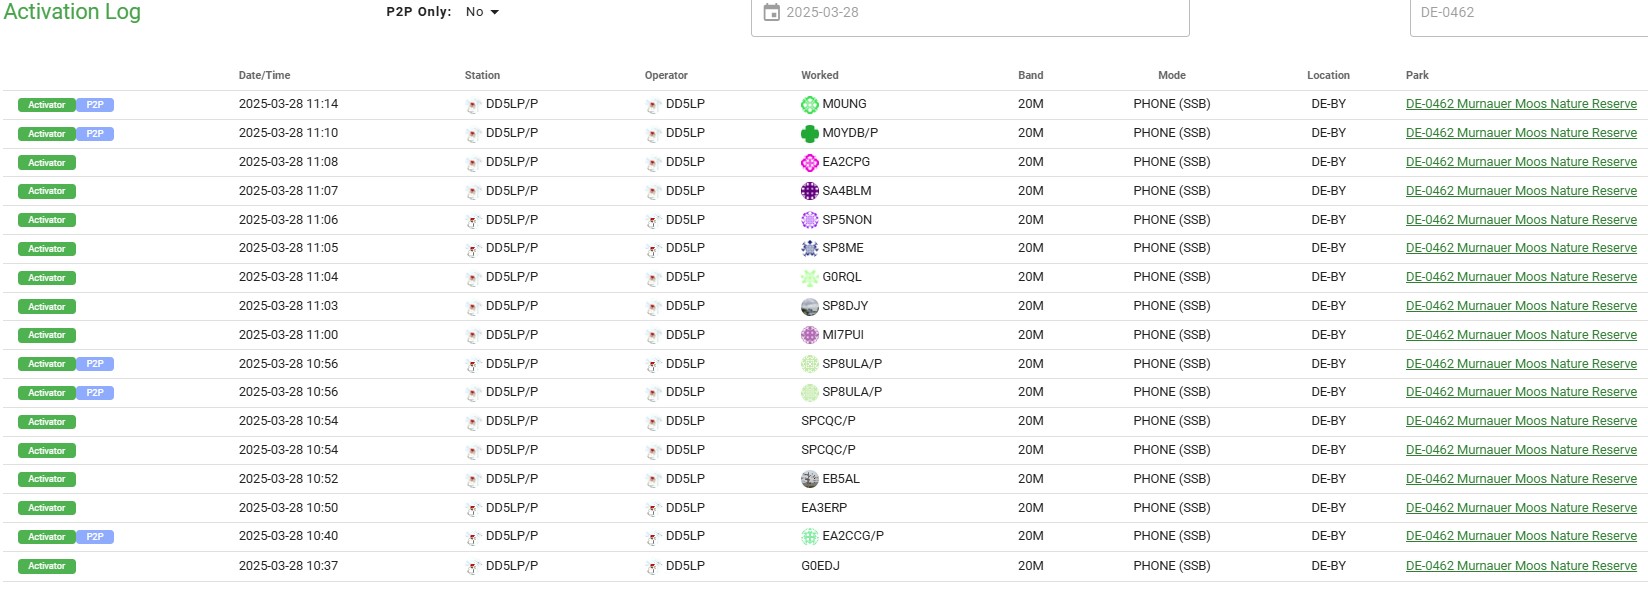
Task: Click the 2025-03-28 date picker field
Action: 970,13
